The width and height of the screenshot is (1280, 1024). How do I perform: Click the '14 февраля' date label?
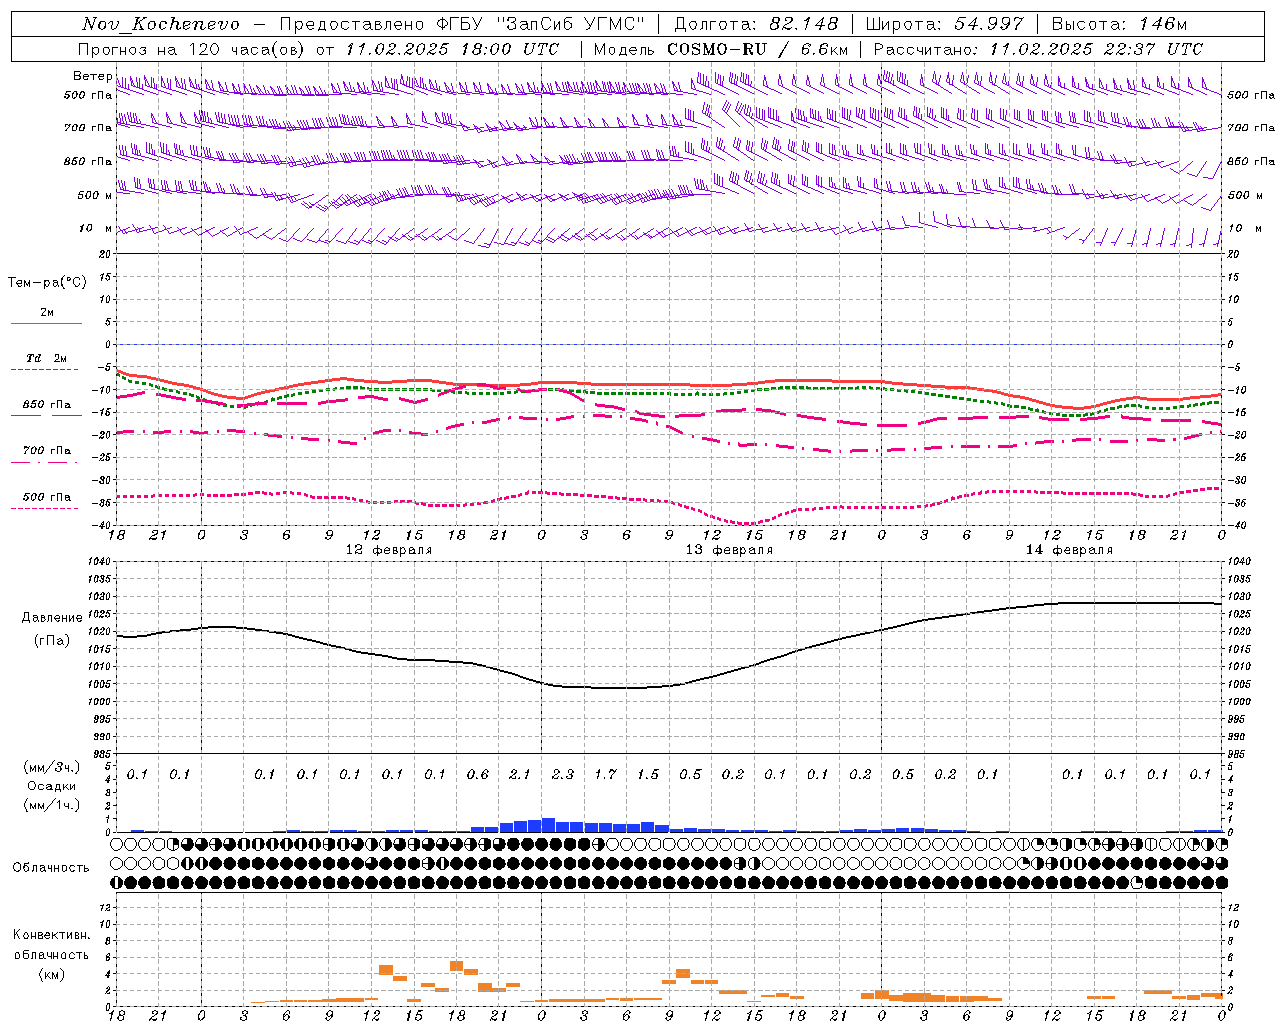[1069, 550]
